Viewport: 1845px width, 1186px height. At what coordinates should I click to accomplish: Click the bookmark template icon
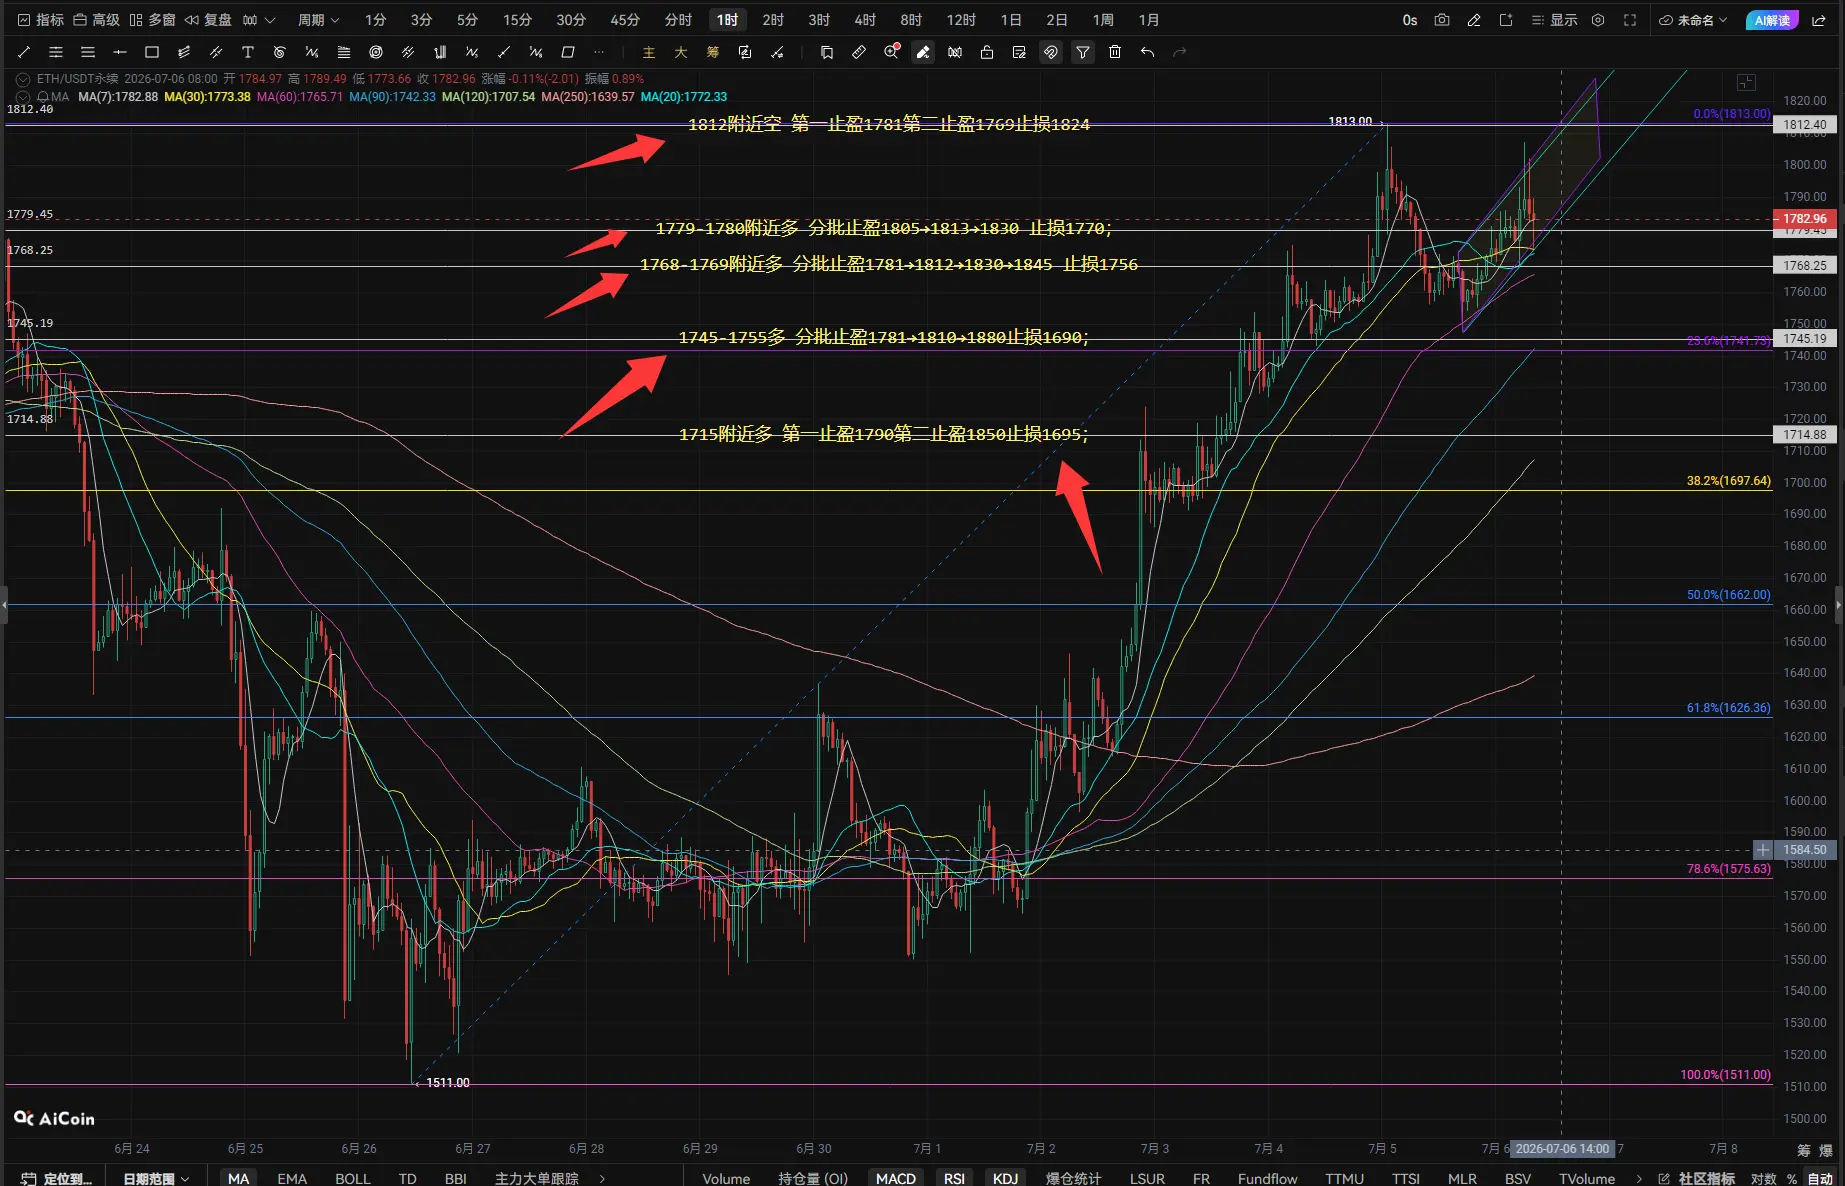coord(827,52)
